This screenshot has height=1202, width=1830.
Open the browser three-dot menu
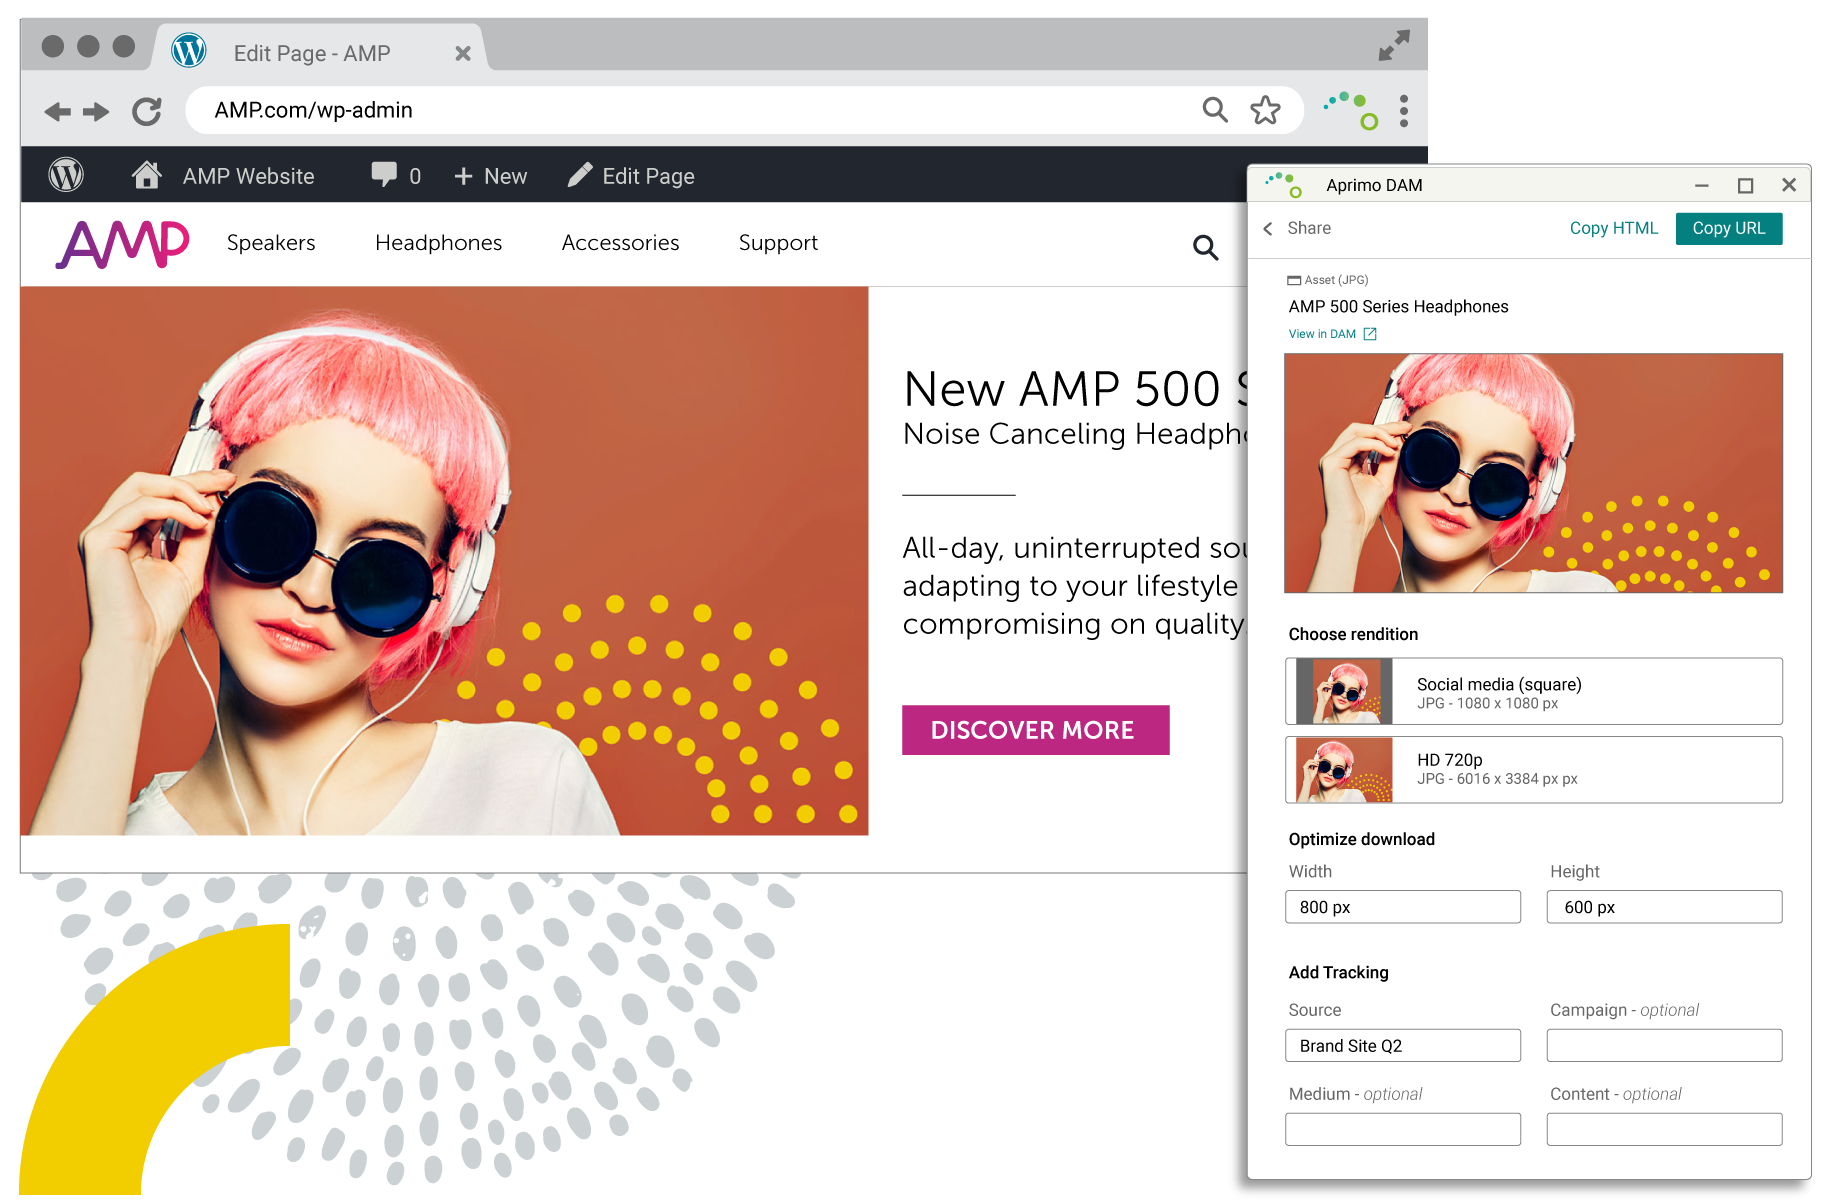tap(1404, 111)
